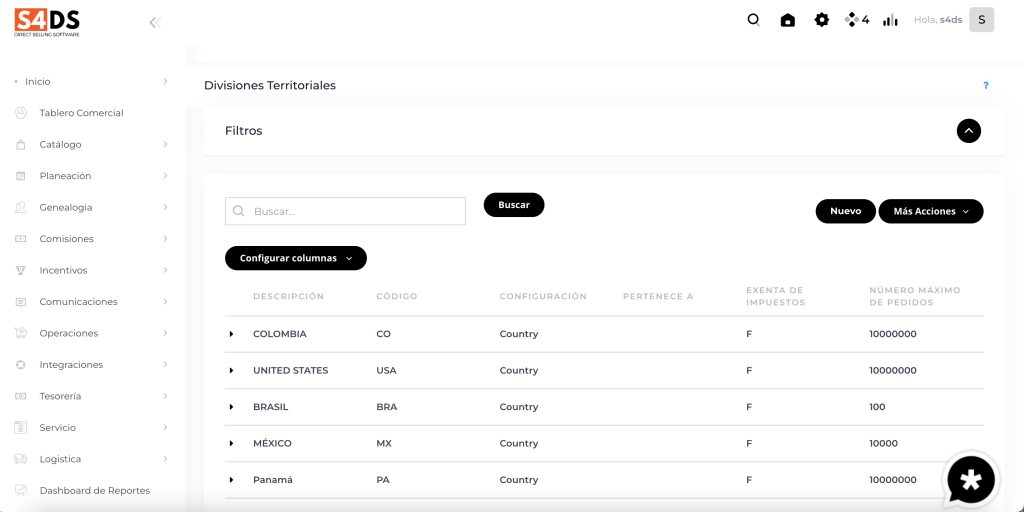Open the Más Acciones dropdown
1024x512 pixels.
pos(930,212)
